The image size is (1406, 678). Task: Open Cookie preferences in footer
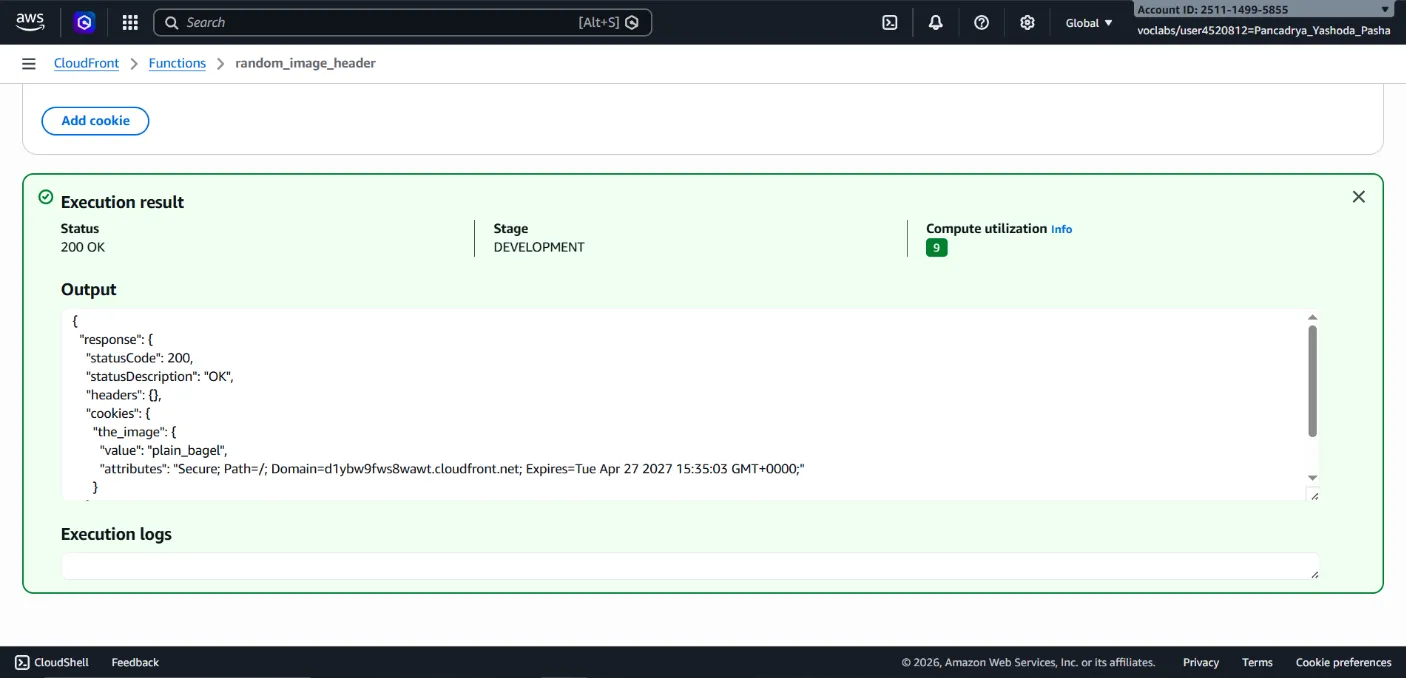pos(1343,662)
